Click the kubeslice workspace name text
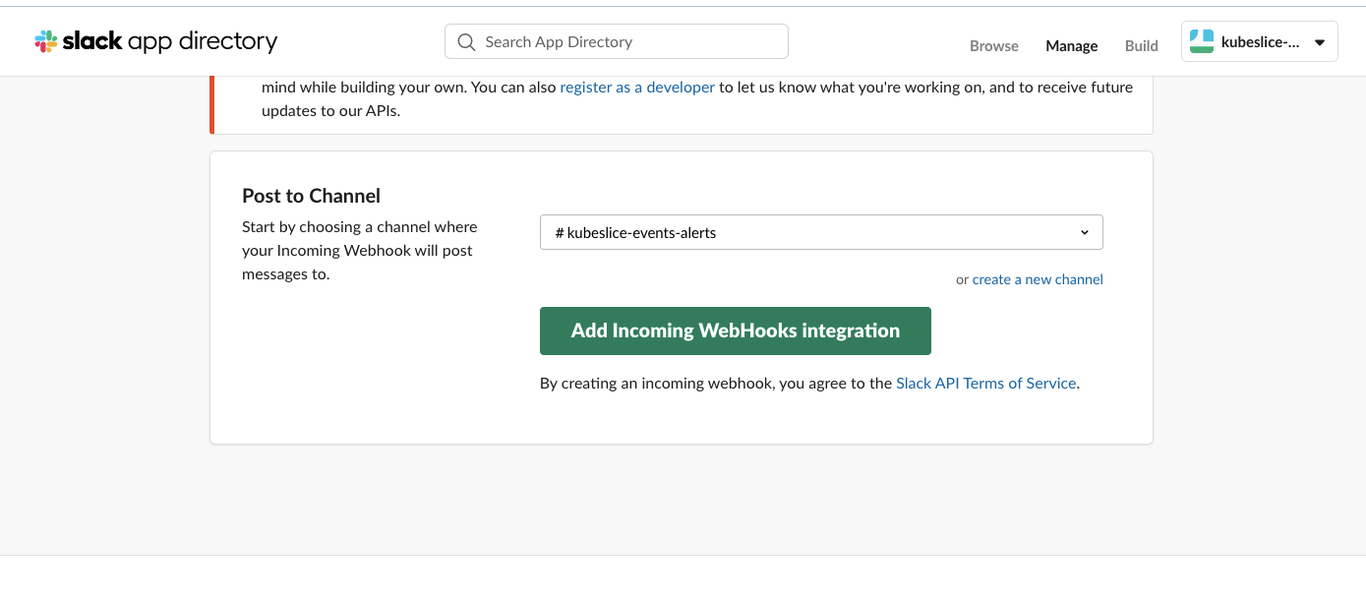This screenshot has height=601, width=1366. [x=1260, y=43]
